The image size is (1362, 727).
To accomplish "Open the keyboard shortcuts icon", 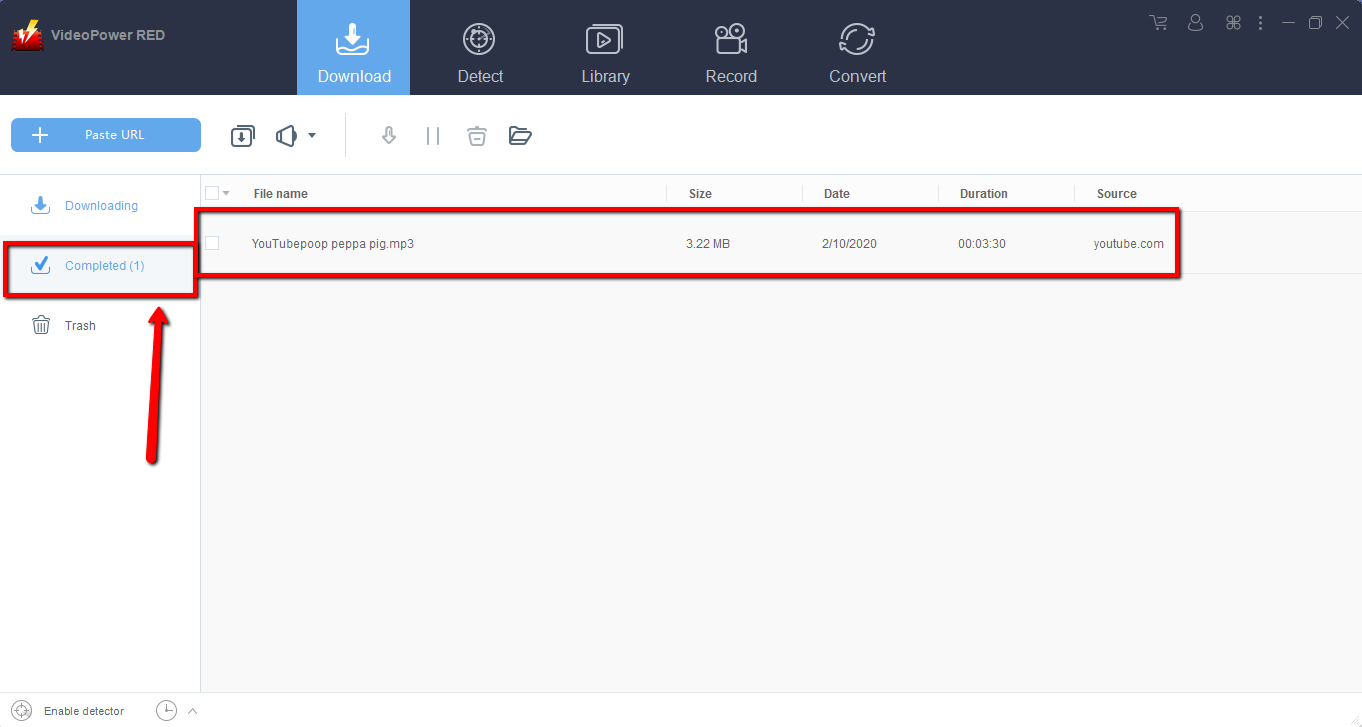I will point(1233,22).
